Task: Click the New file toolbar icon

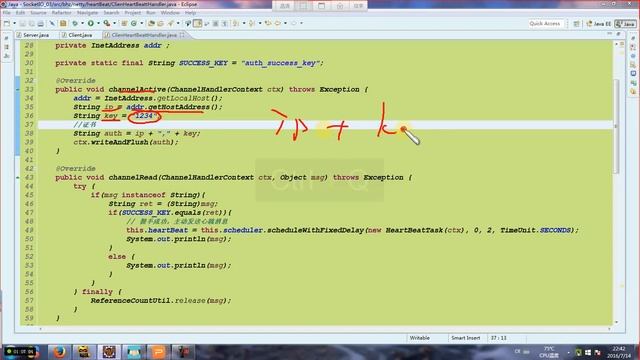Action: pos(7,23)
